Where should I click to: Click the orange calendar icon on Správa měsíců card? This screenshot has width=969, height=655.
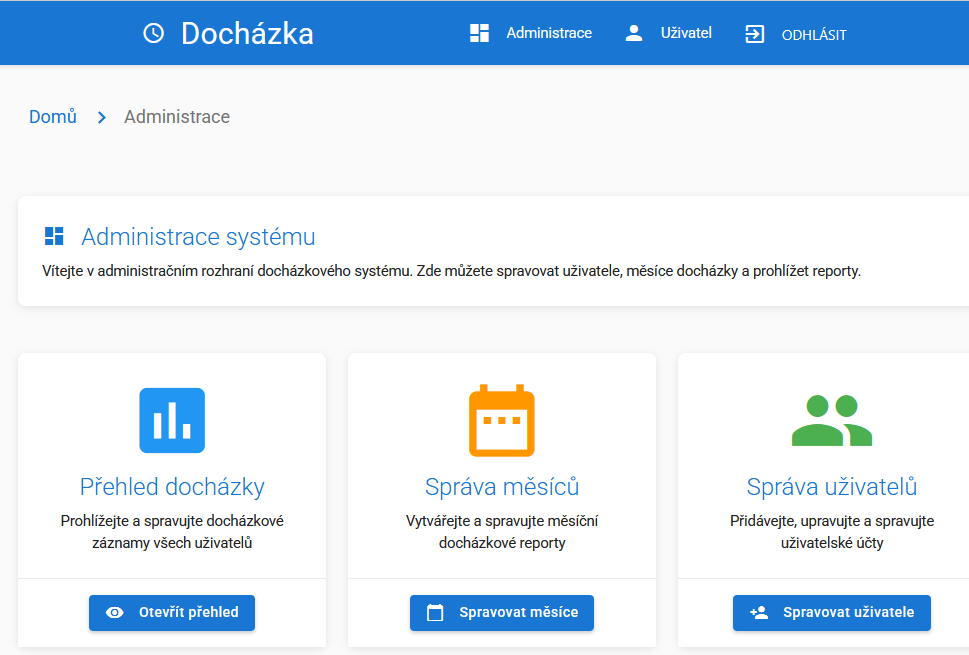pyautogui.click(x=501, y=420)
